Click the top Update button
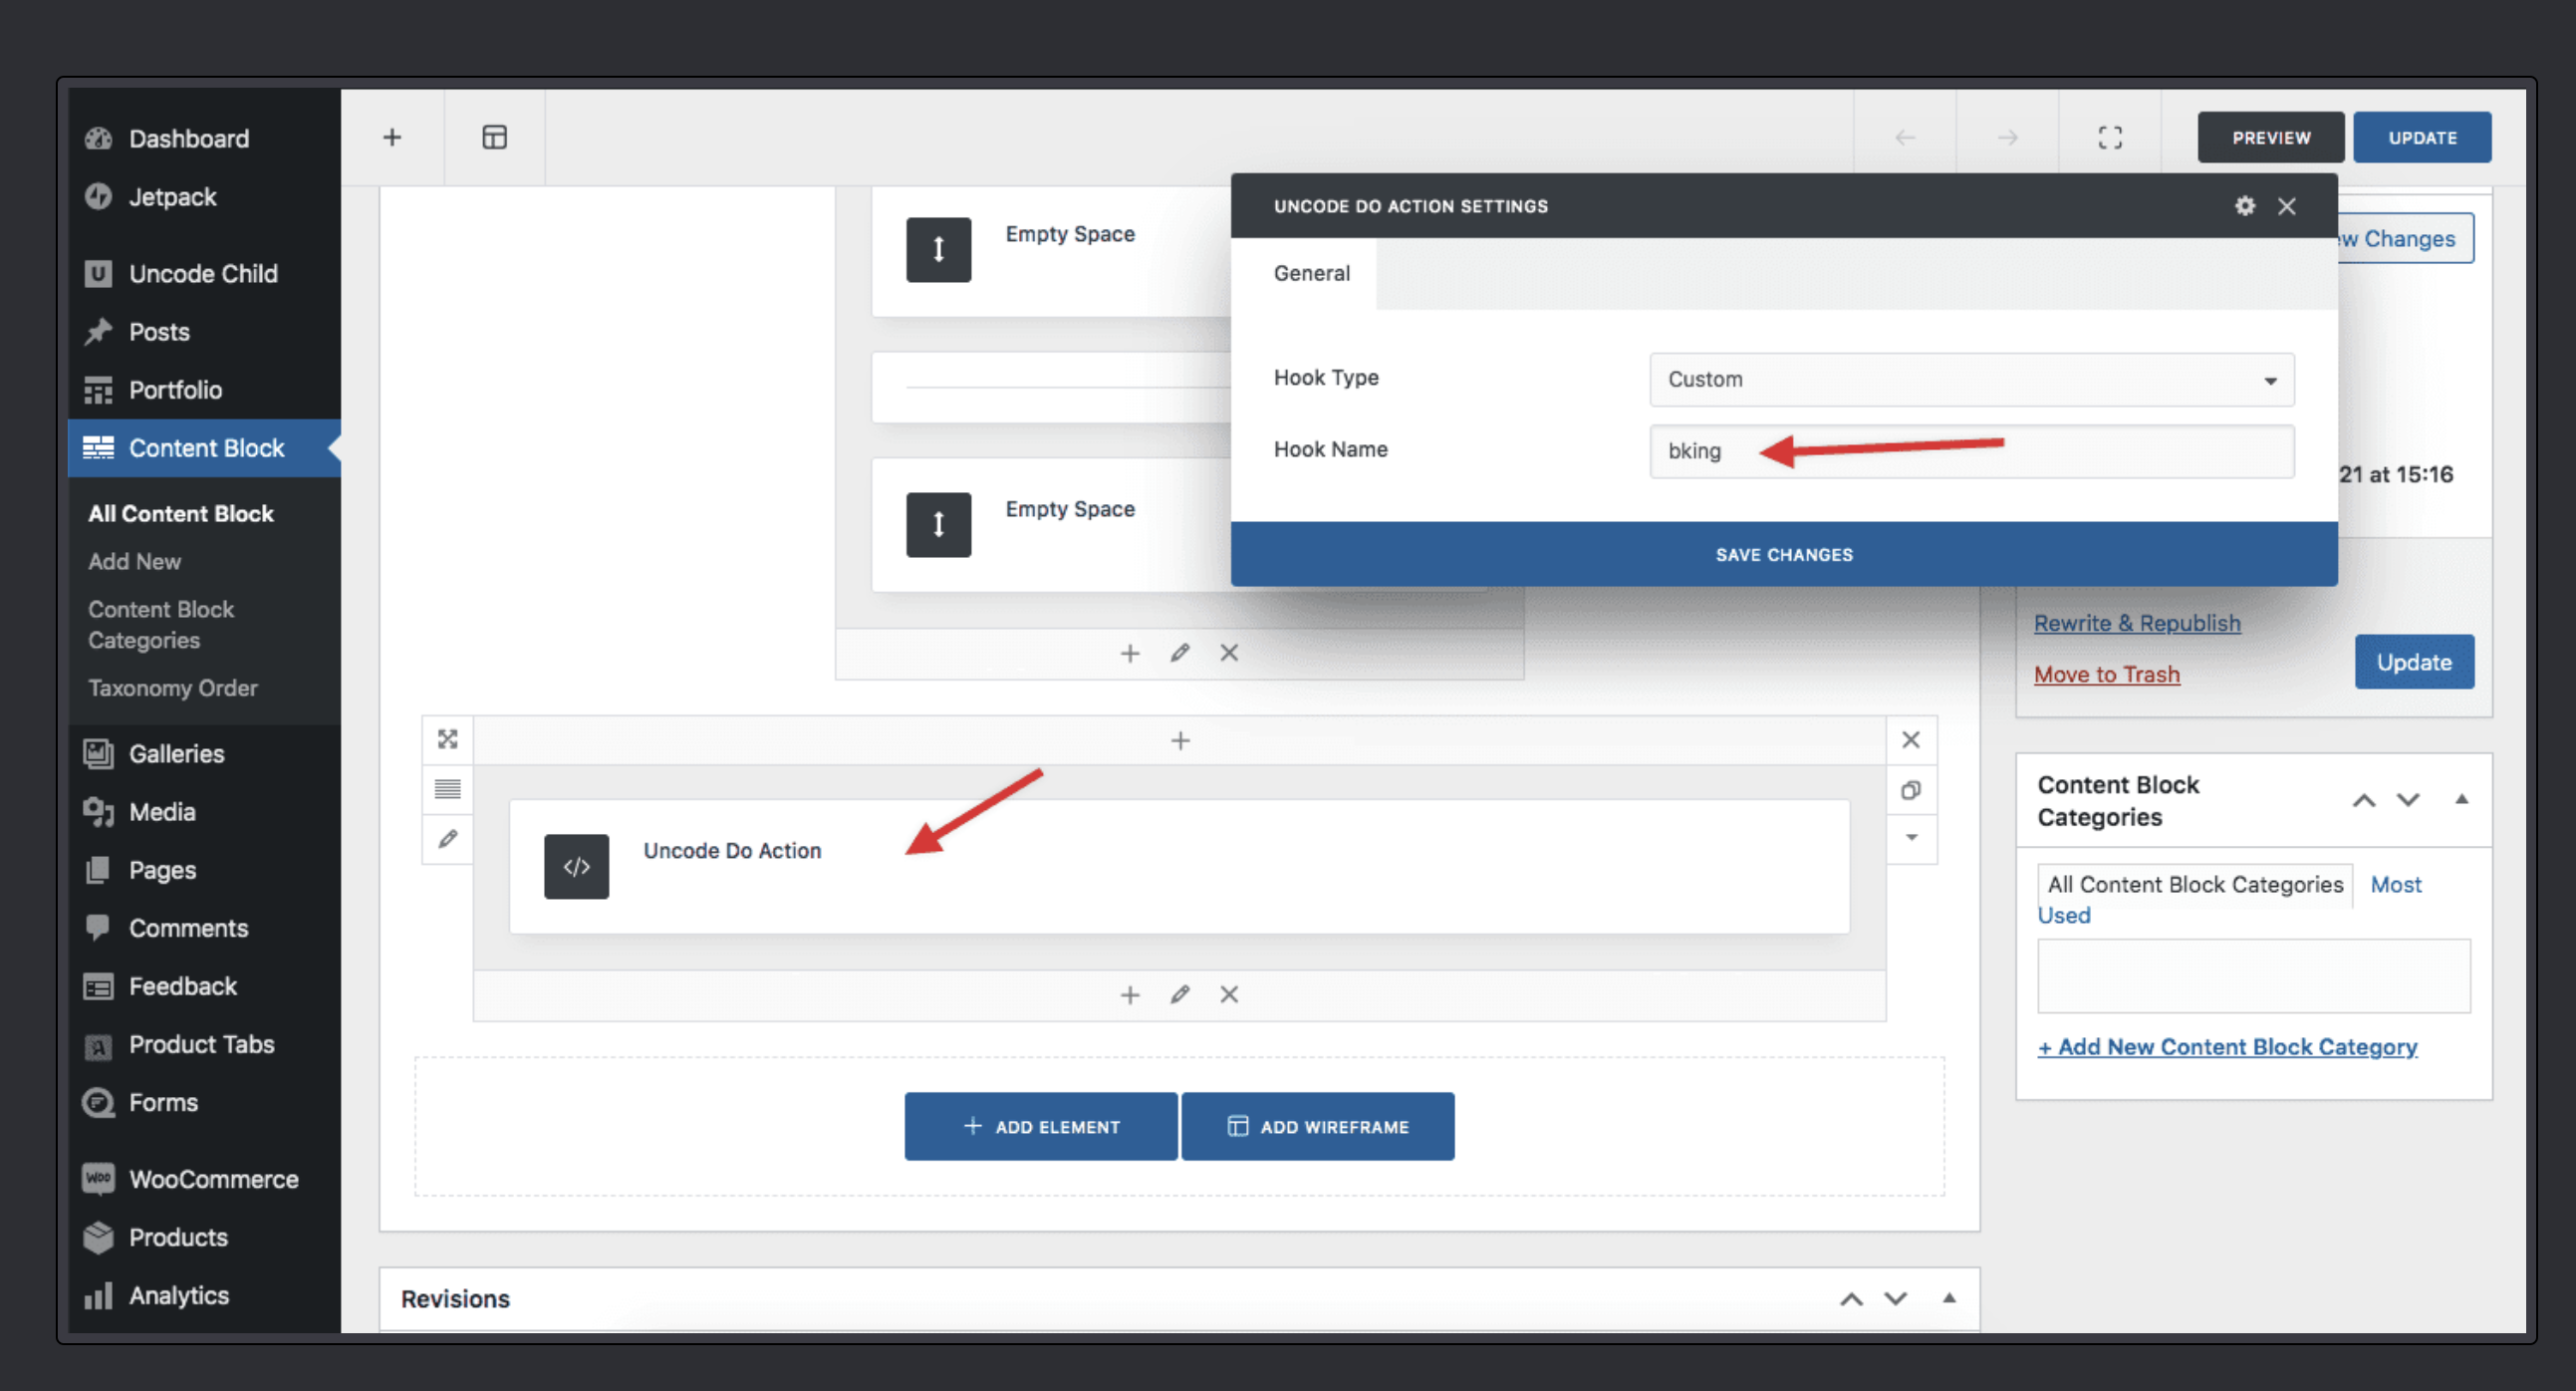Viewport: 2576px width, 1391px height. coord(2422,137)
